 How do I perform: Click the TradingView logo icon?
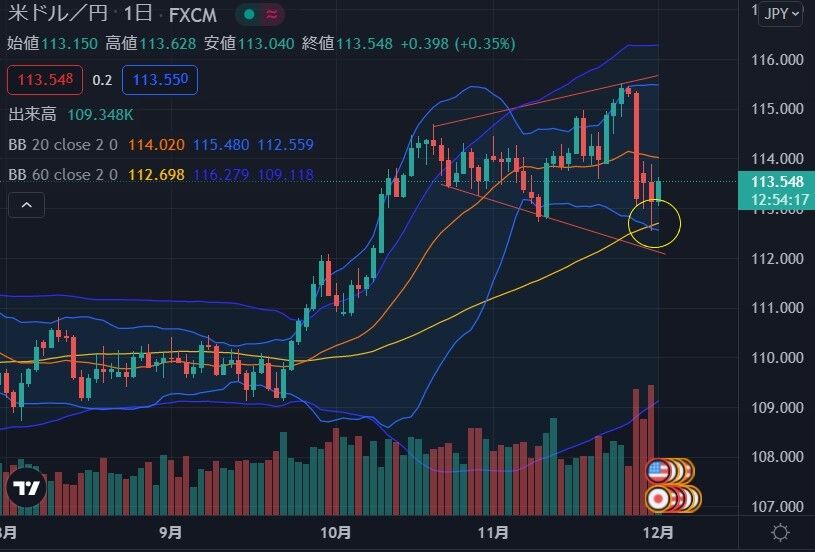point(26,488)
